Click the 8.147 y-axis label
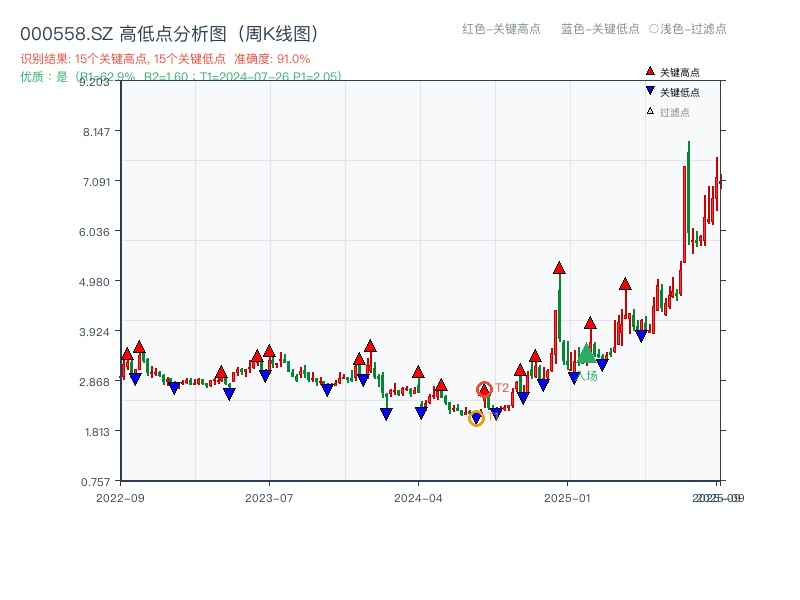800x600 pixels. pos(96,132)
